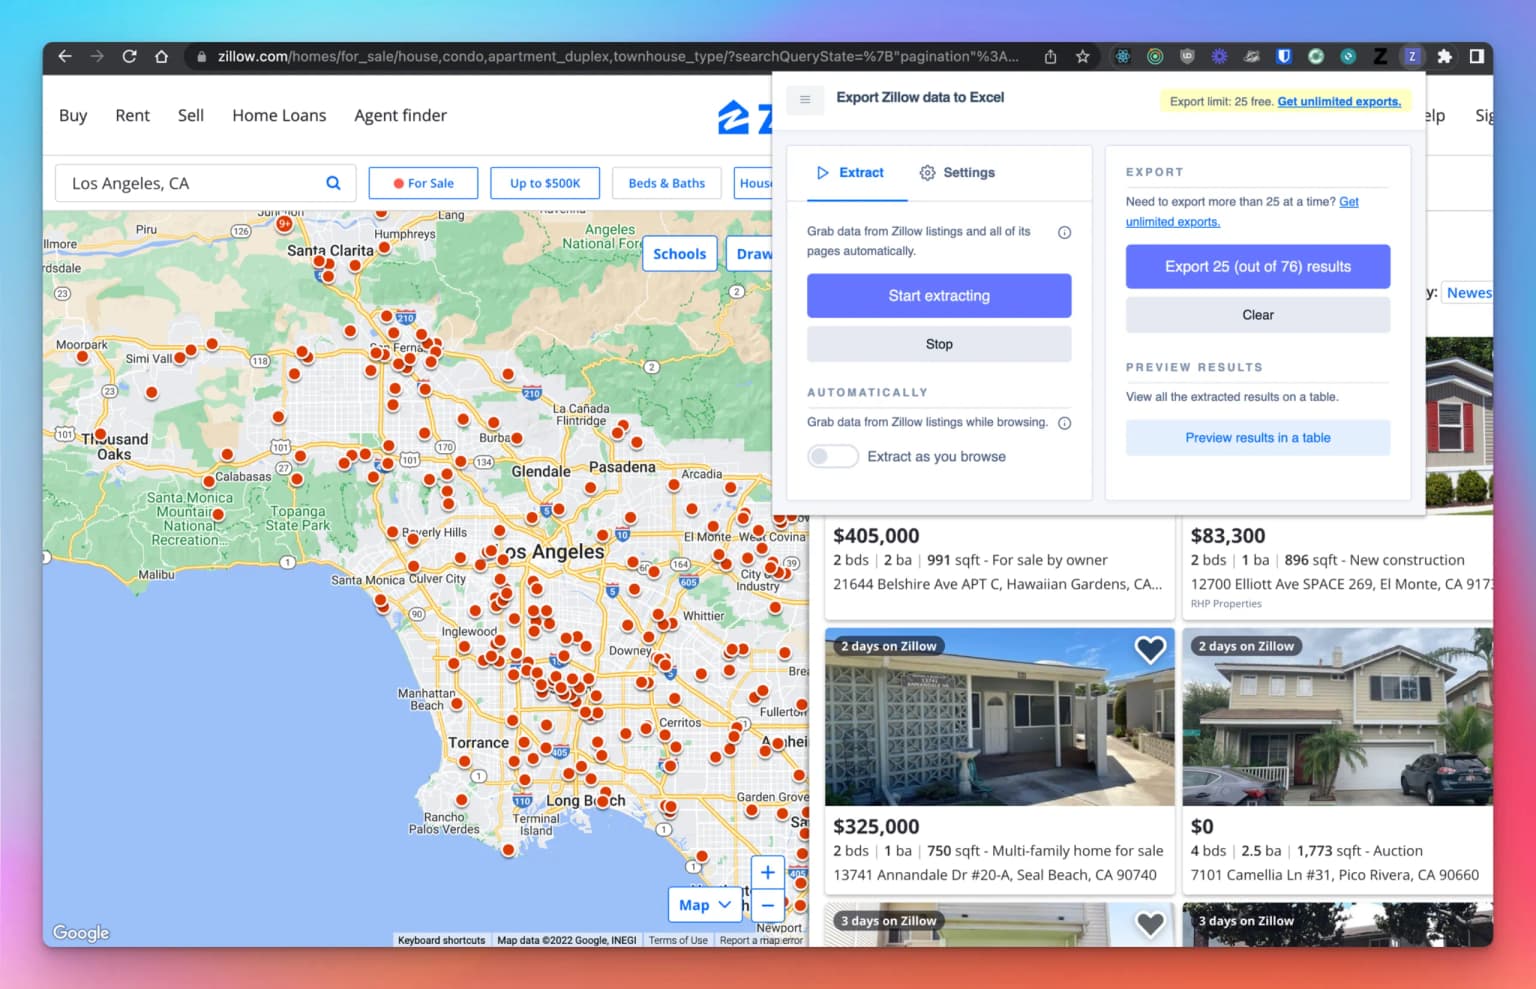
Task: Open the uBlock Origin shield extension
Action: click(1187, 57)
